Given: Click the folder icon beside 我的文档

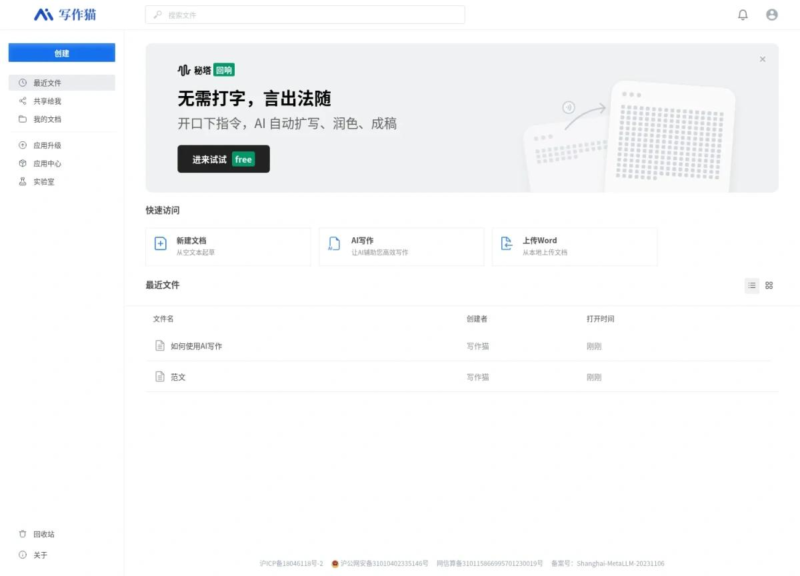Looking at the screenshot, I should [22, 119].
